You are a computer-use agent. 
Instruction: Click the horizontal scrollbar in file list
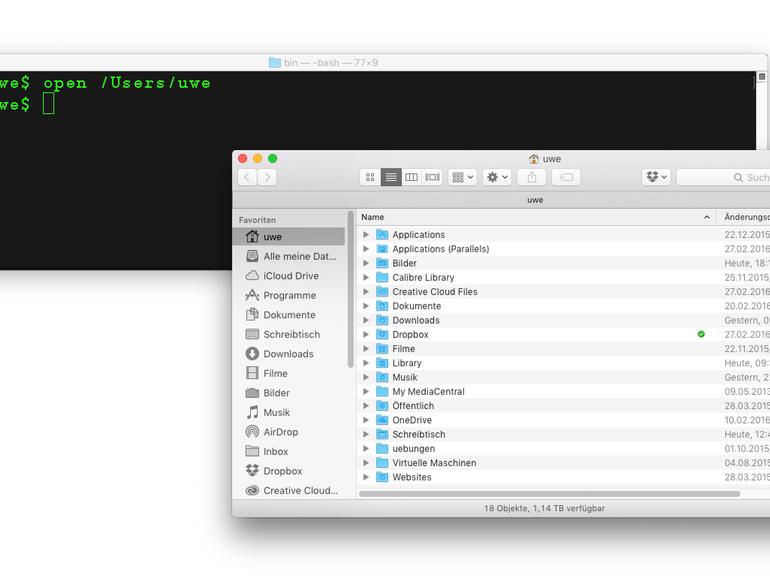550,494
